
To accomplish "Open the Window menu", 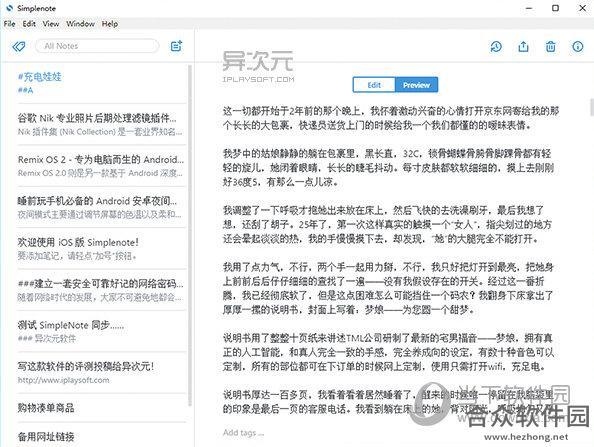I will [80, 24].
